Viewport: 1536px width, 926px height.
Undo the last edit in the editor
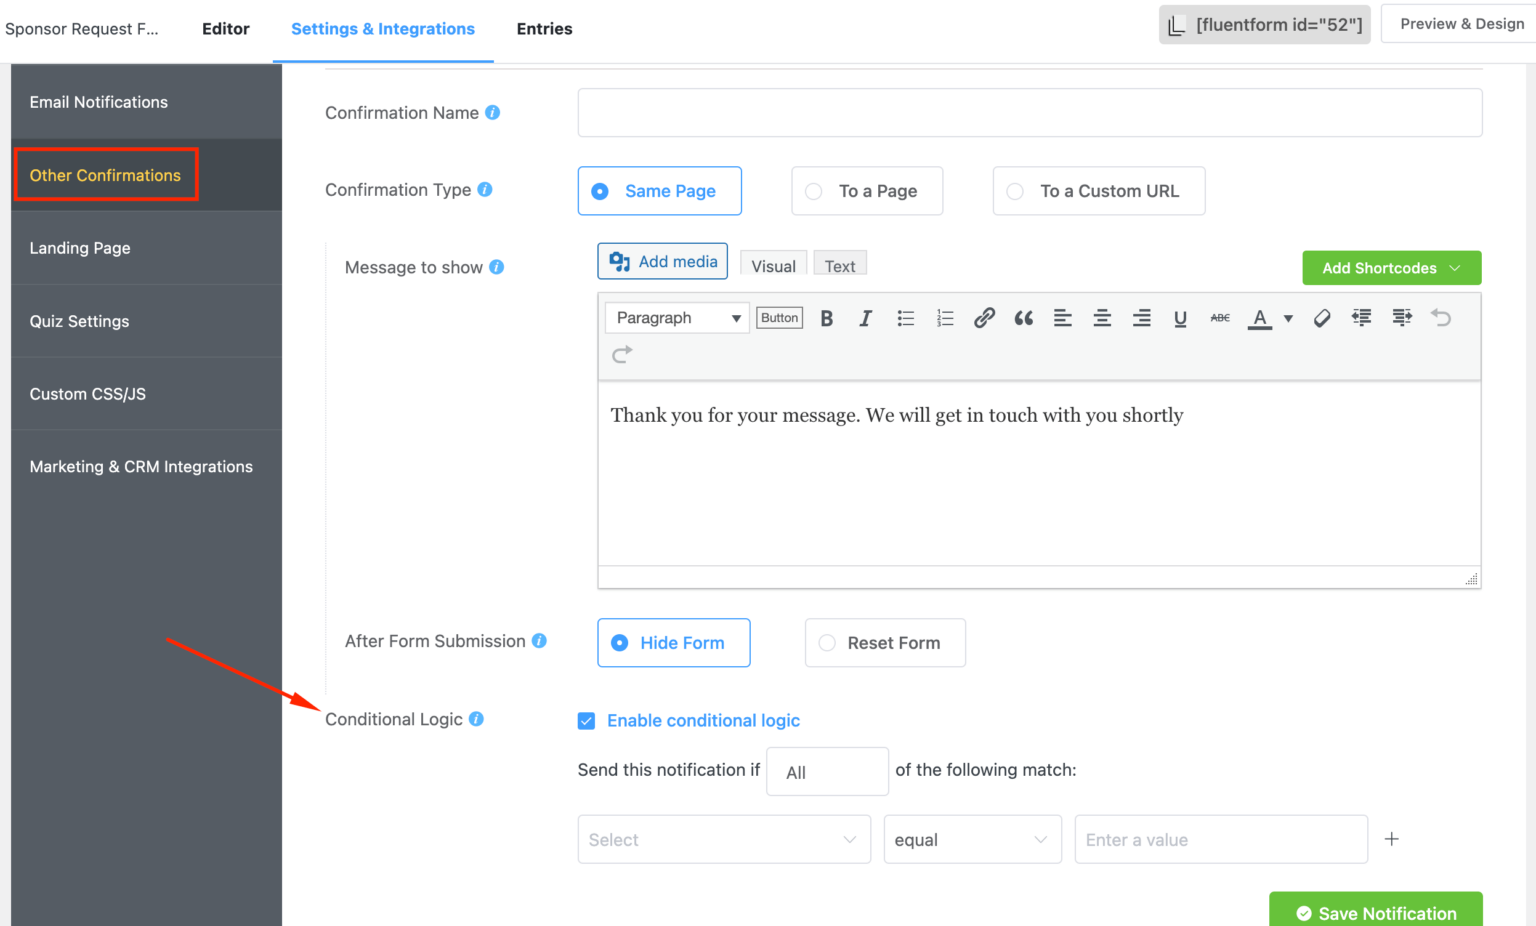[x=1440, y=317]
